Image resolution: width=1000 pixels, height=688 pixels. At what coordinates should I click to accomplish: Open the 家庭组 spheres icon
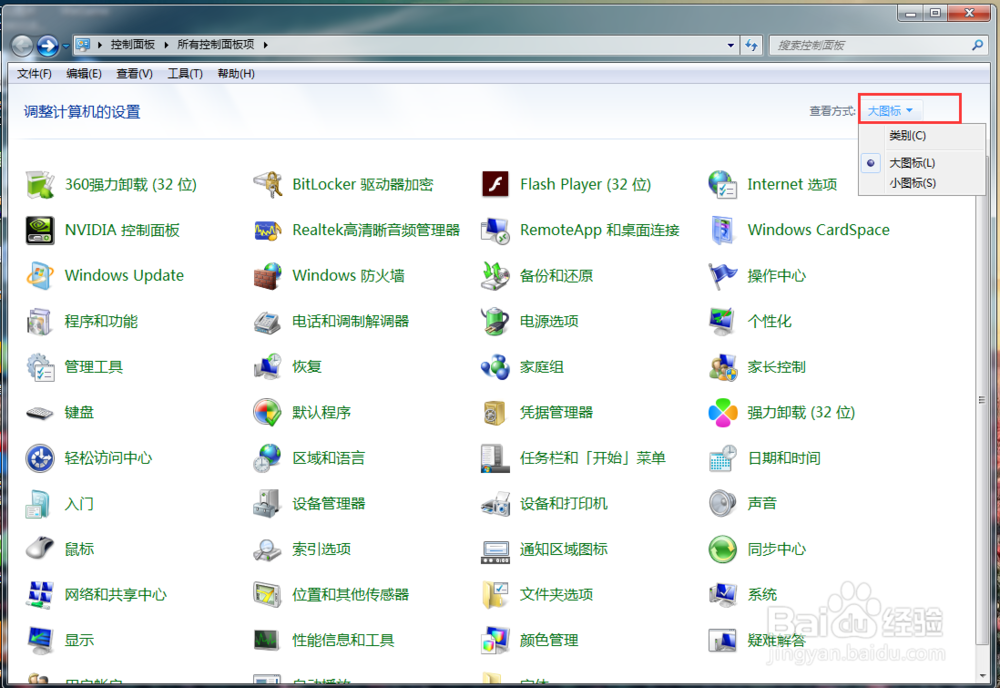click(495, 367)
